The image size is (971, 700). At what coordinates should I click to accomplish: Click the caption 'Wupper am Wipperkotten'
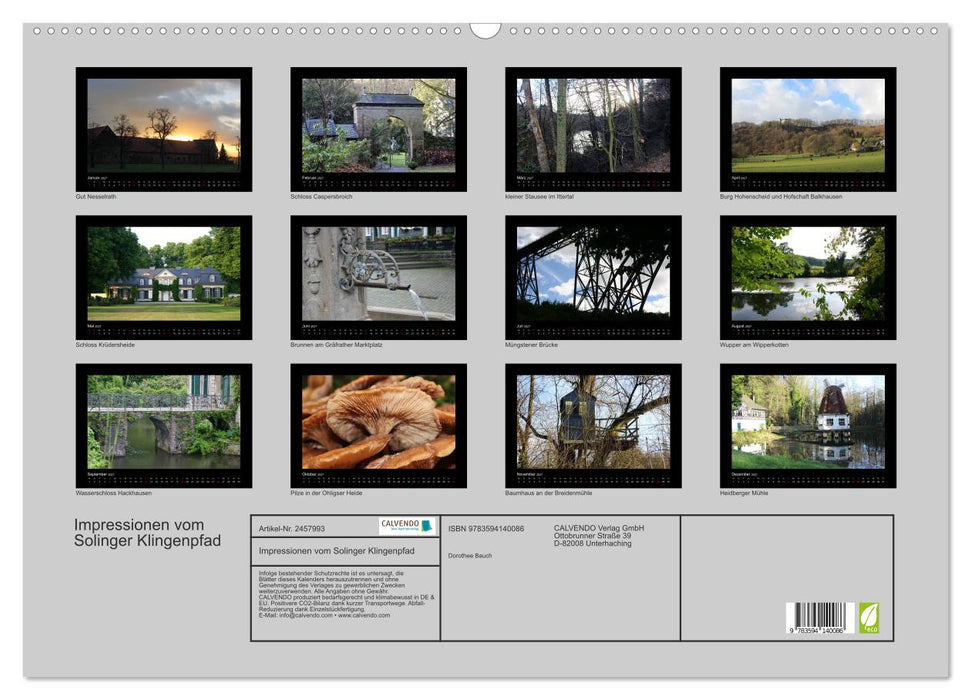(754, 344)
